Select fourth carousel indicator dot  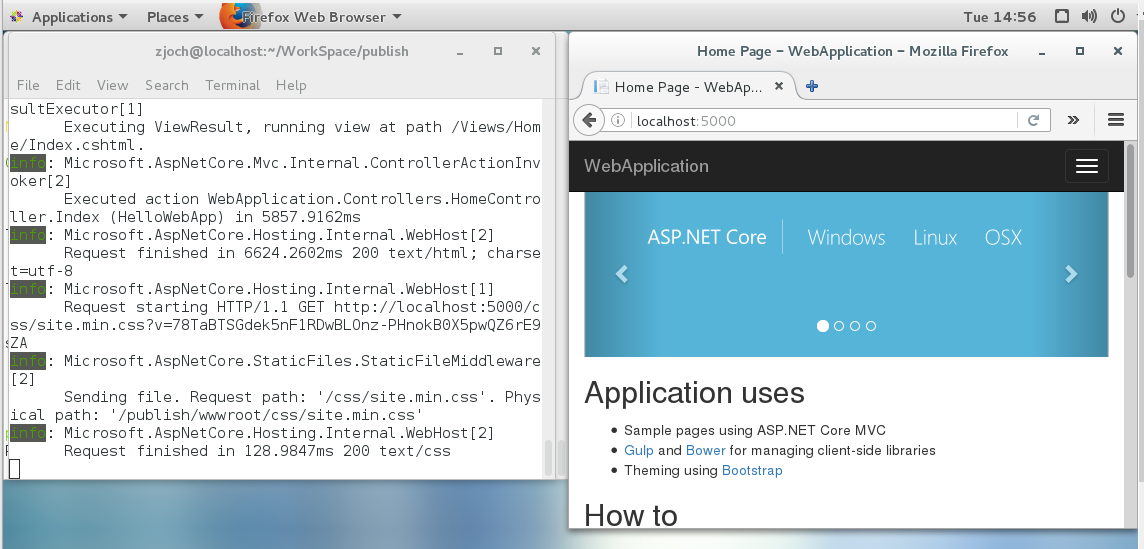[x=871, y=326]
